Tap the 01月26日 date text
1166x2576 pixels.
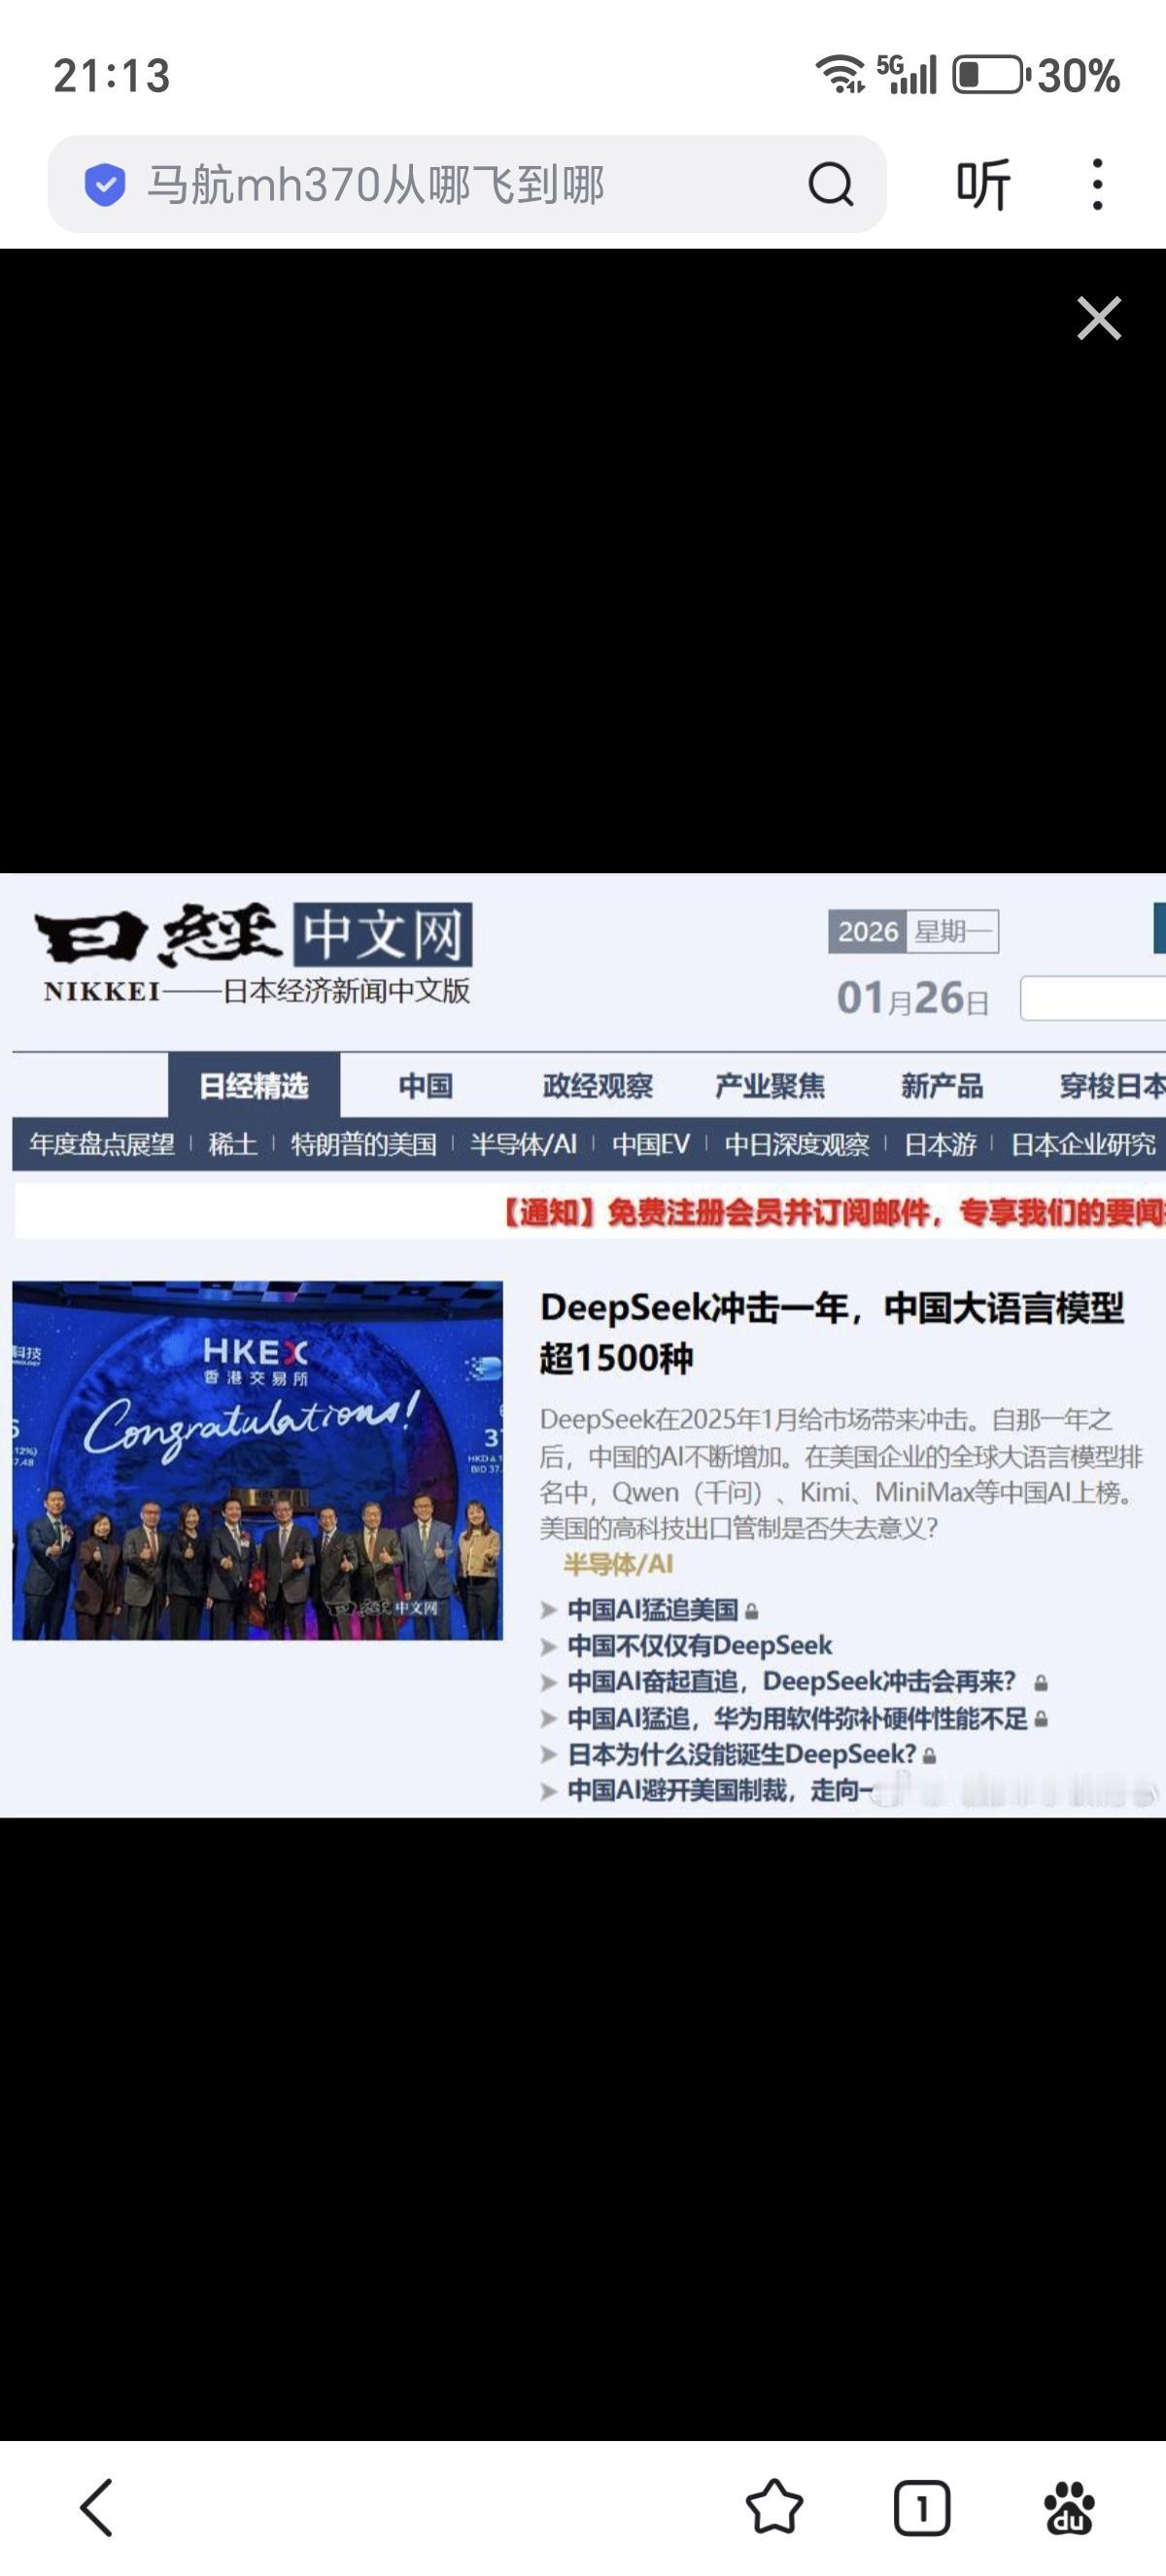[x=913, y=998]
